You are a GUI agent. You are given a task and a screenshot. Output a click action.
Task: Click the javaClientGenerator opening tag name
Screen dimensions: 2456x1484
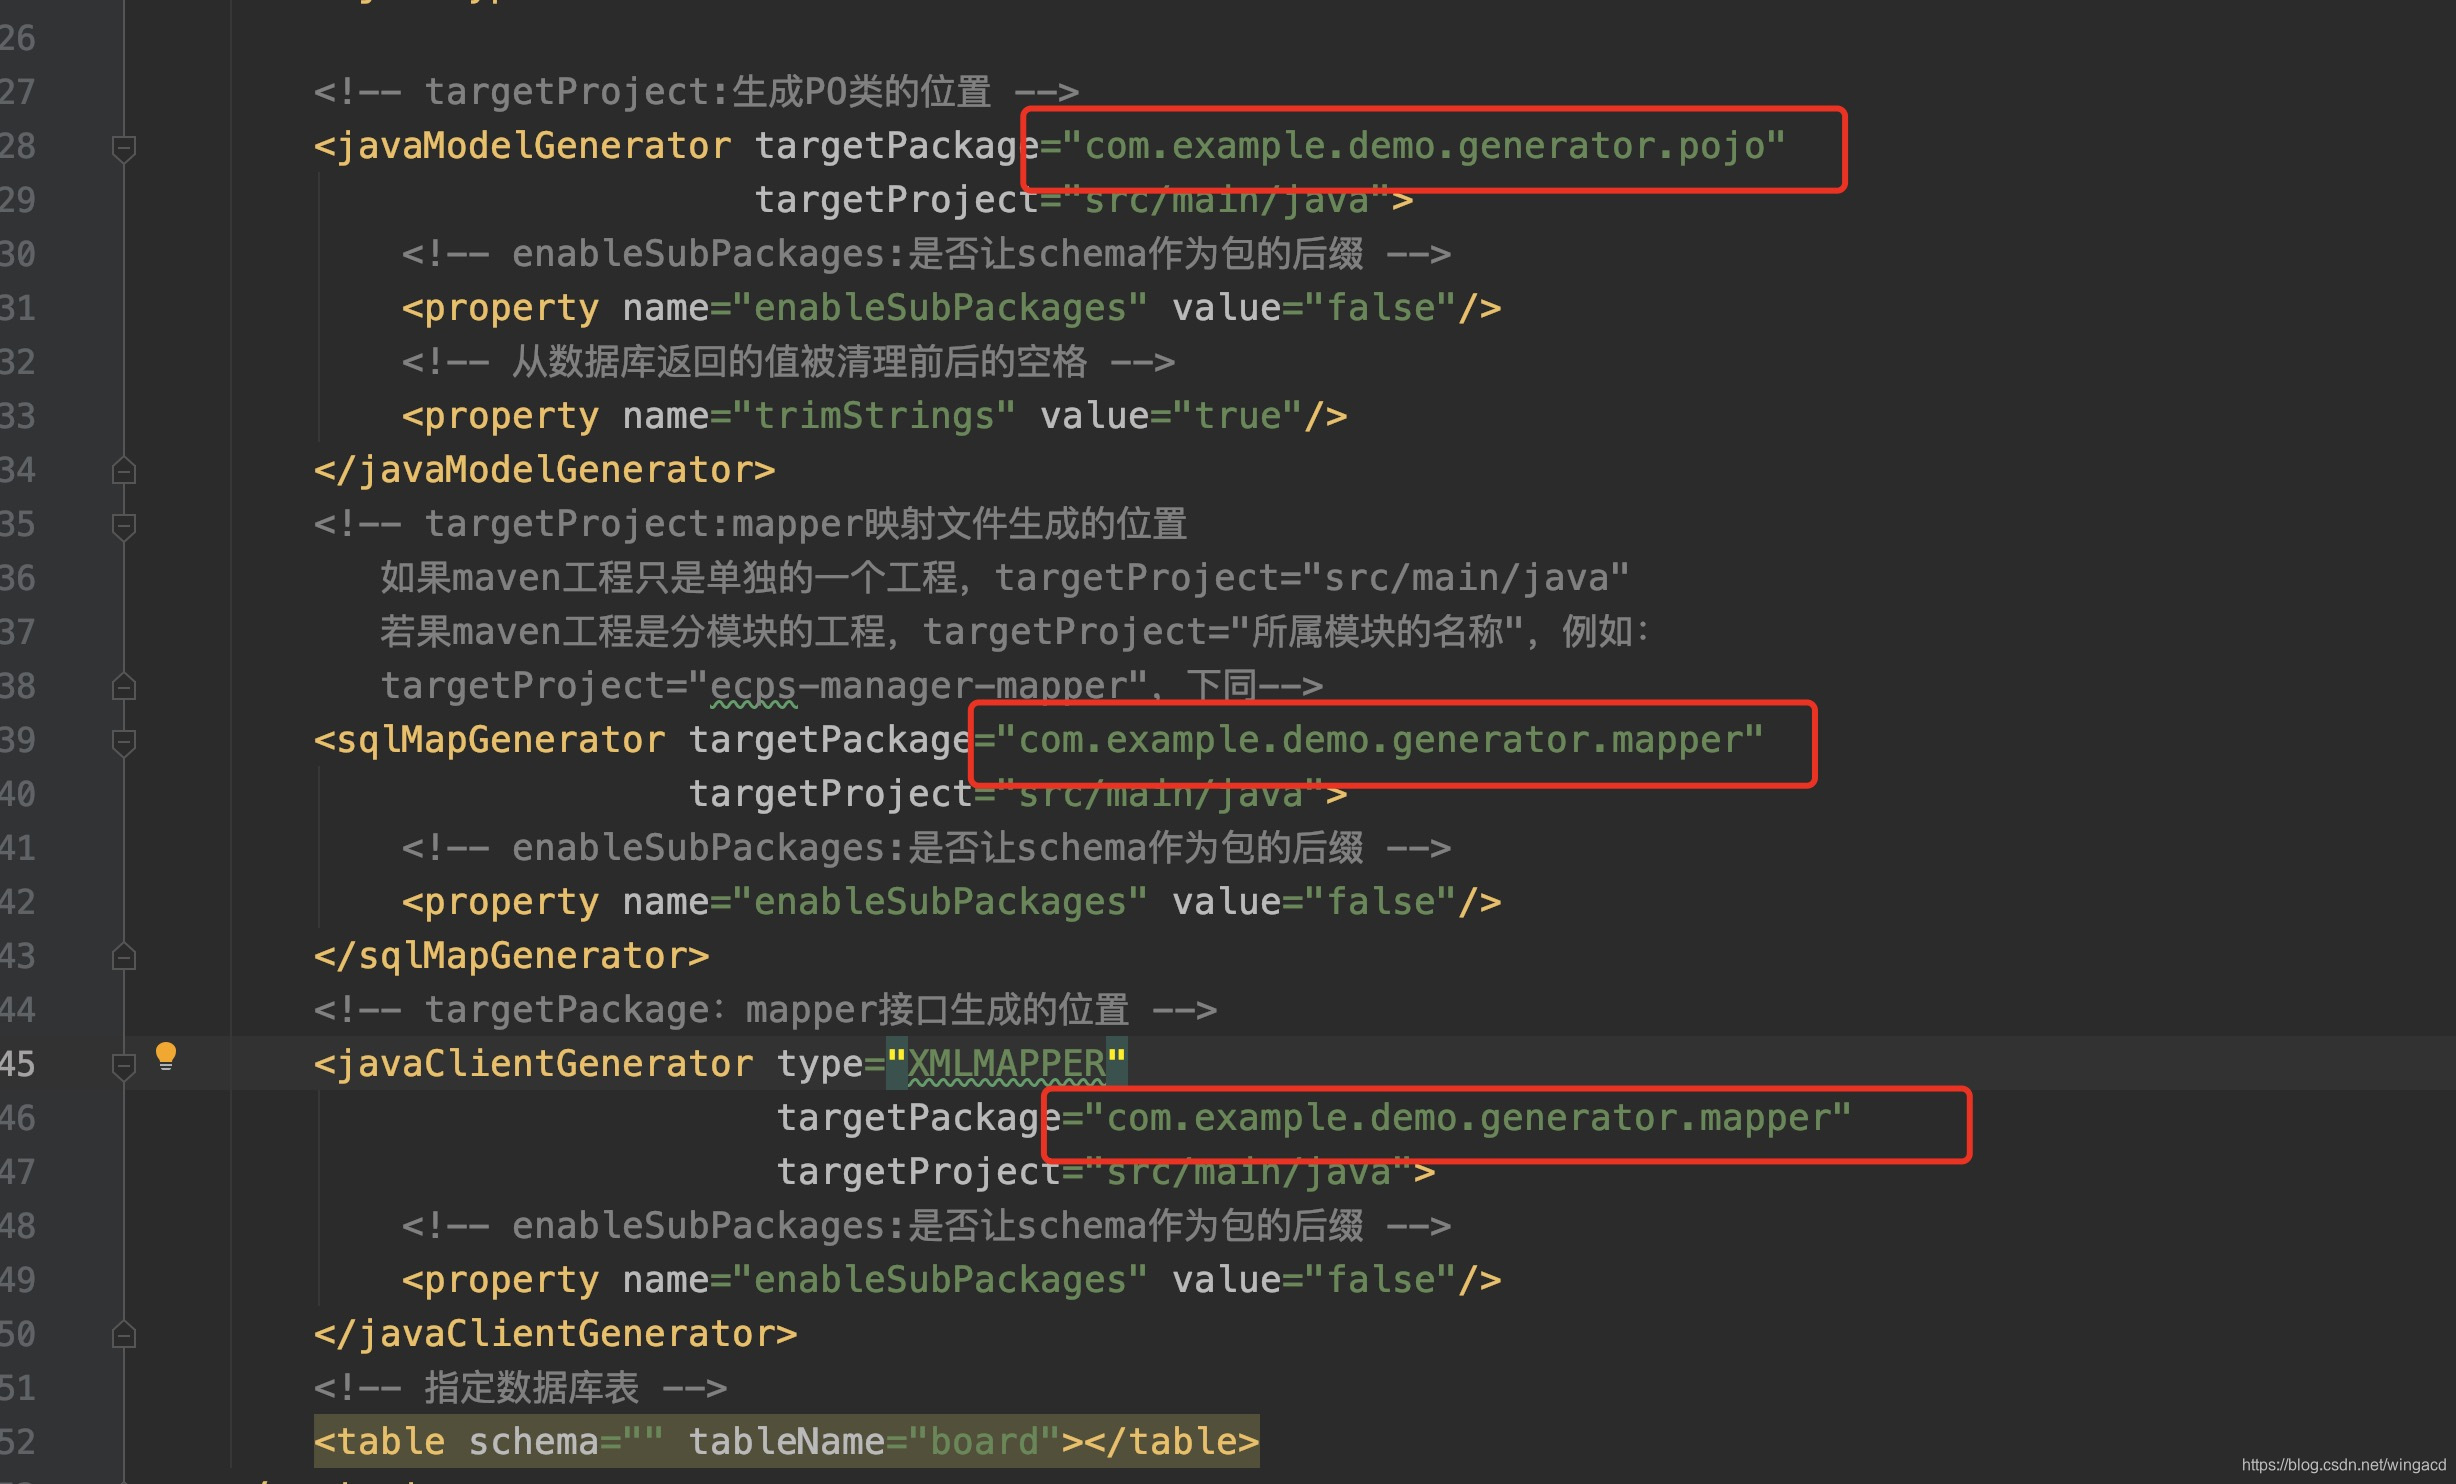point(544,1063)
